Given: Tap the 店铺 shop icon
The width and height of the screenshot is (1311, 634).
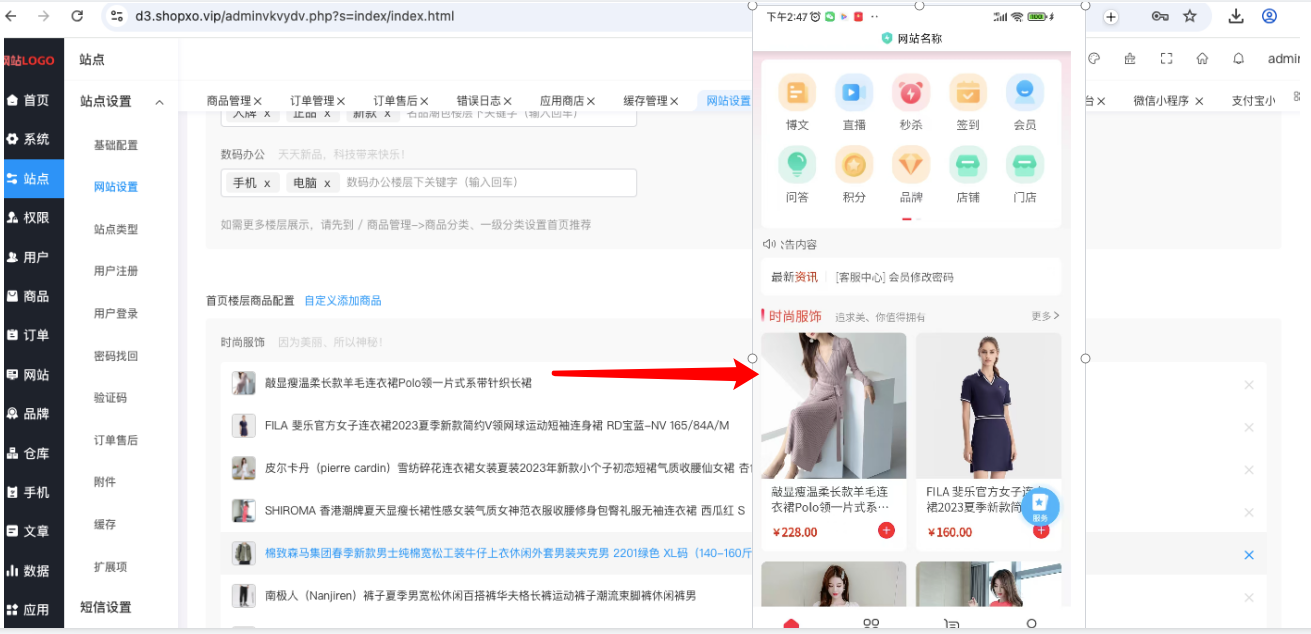Looking at the screenshot, I should tap(968, 165).
